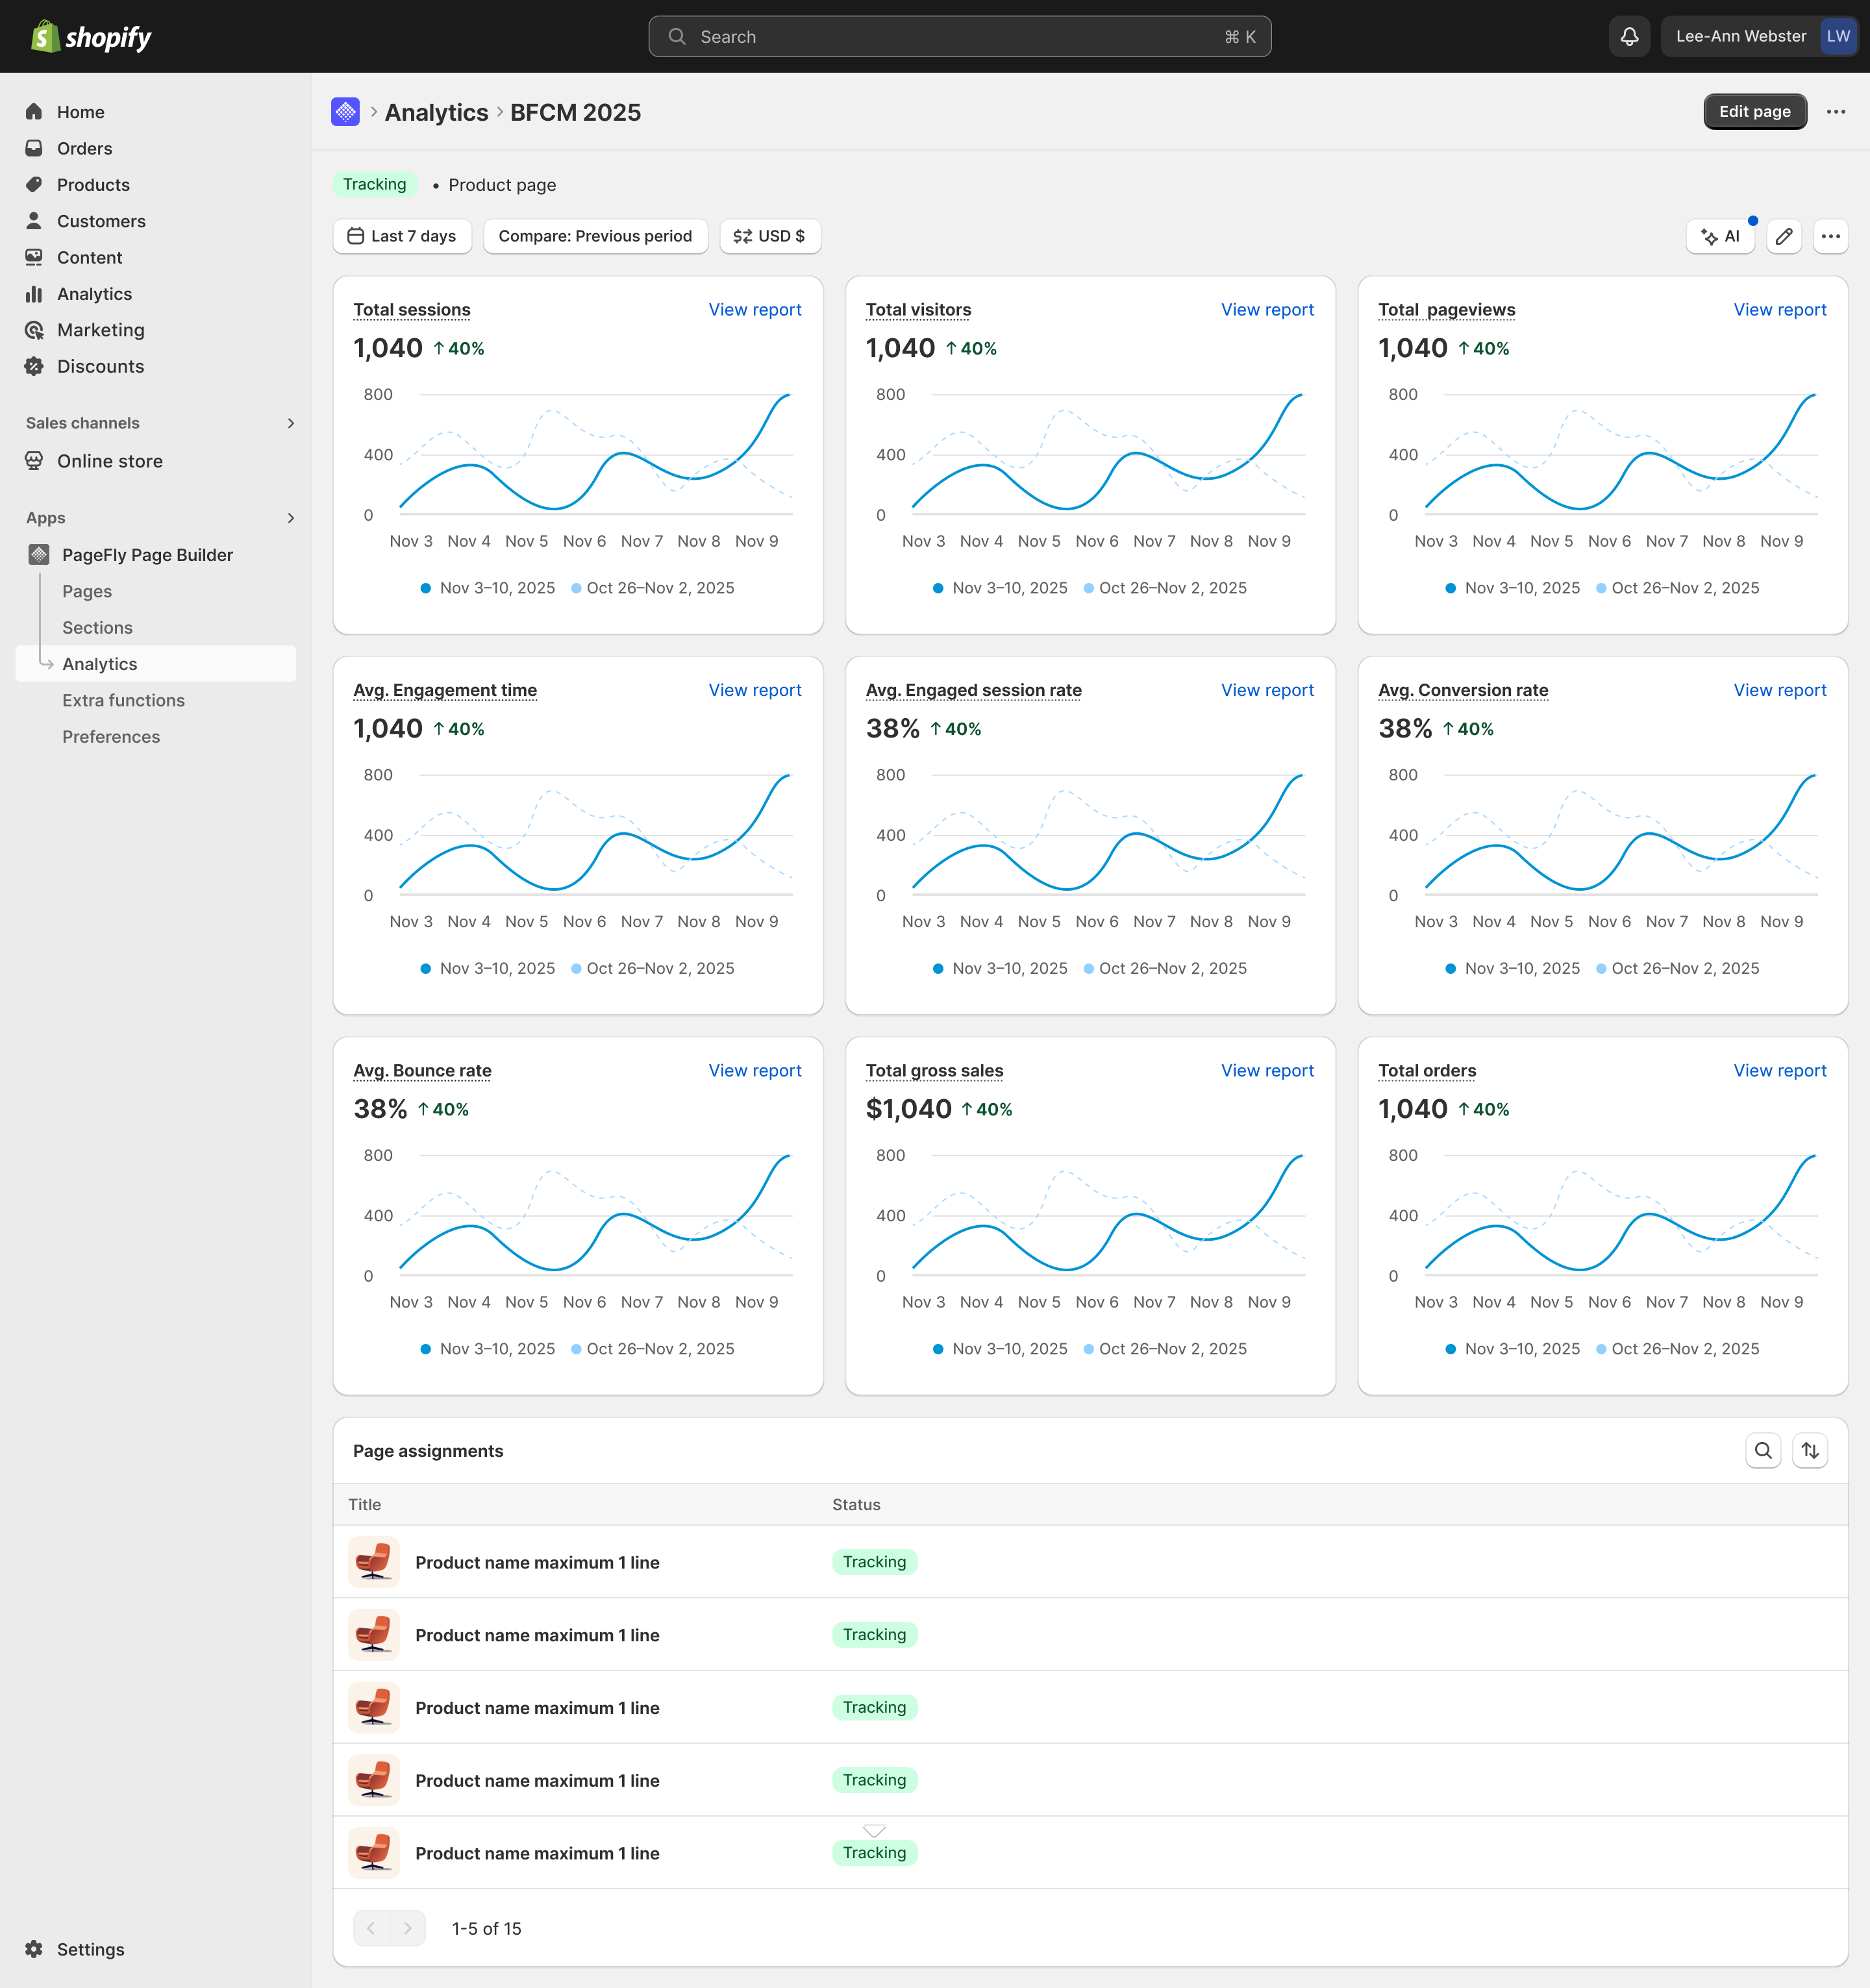The height and width of the screenshot is (1988, 1870).
Task: Switch to the Pages menu item
Action: click(87, 591)
